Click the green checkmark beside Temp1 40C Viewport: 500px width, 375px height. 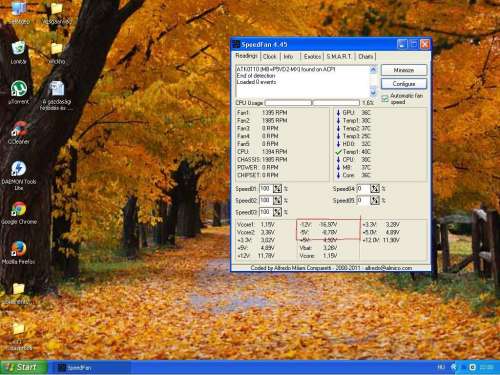pos(338,152)
